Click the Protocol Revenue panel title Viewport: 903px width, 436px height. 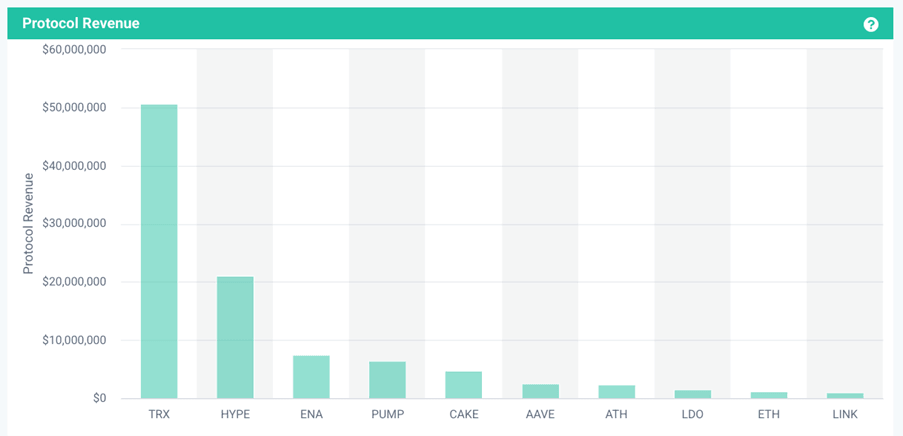tap(81, 23)
